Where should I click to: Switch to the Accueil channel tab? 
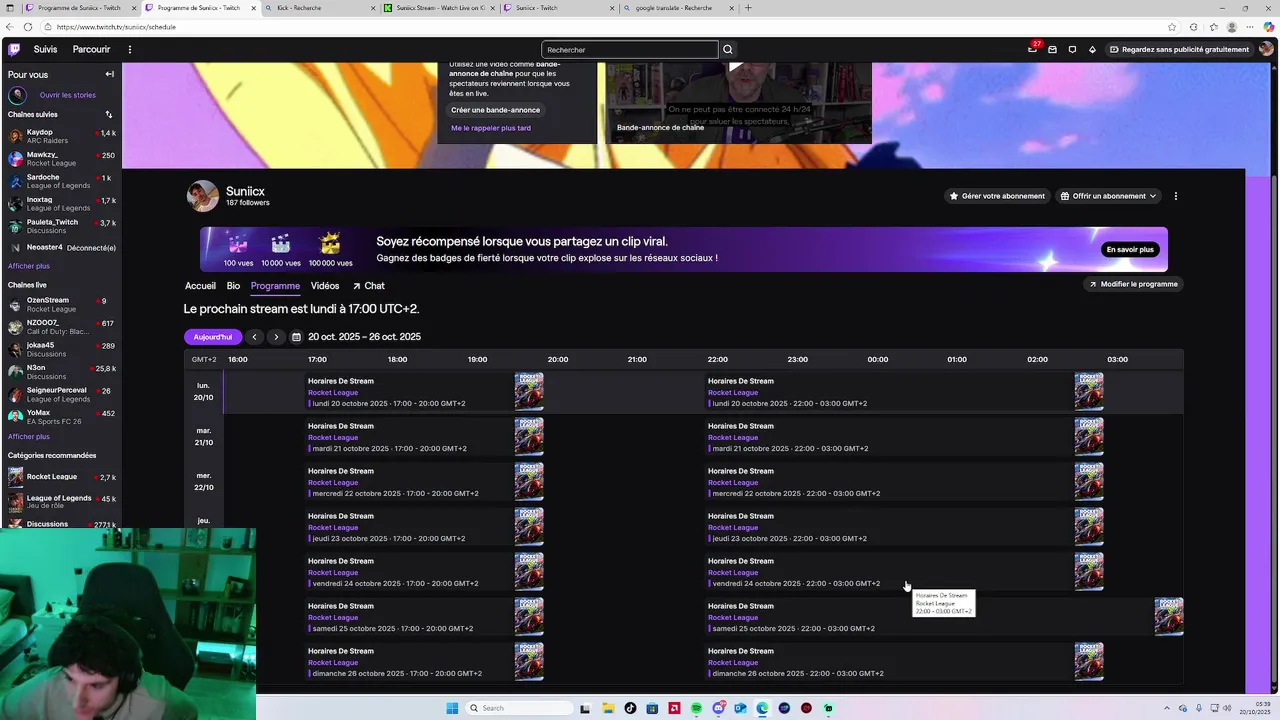point(200,286)
